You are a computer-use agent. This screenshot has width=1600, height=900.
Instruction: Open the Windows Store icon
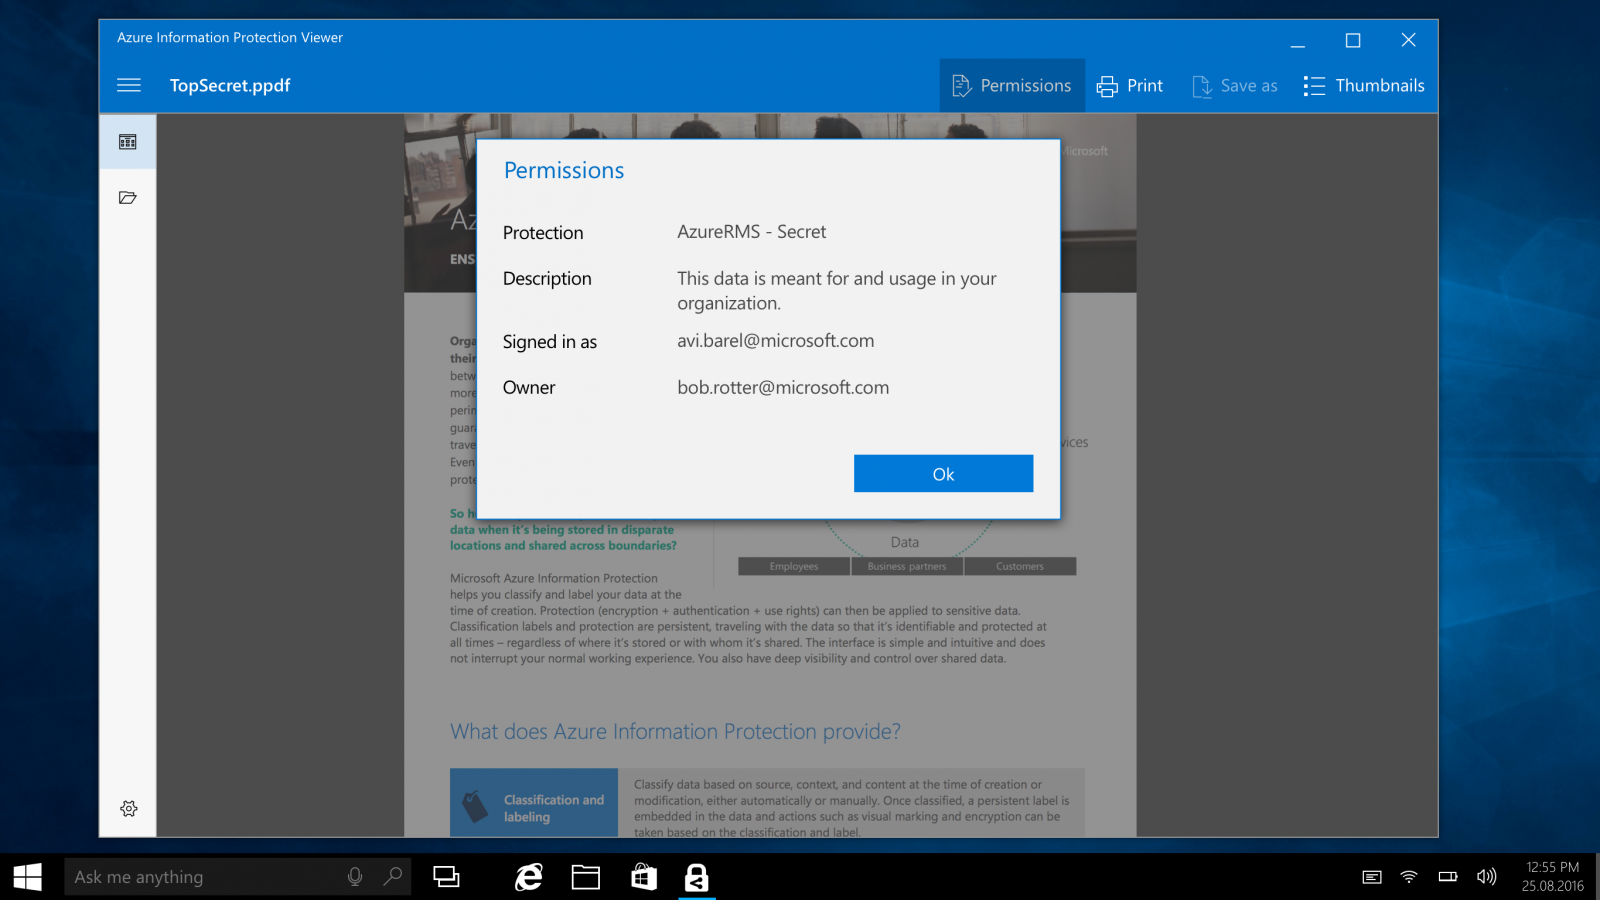tap(644, 876)
